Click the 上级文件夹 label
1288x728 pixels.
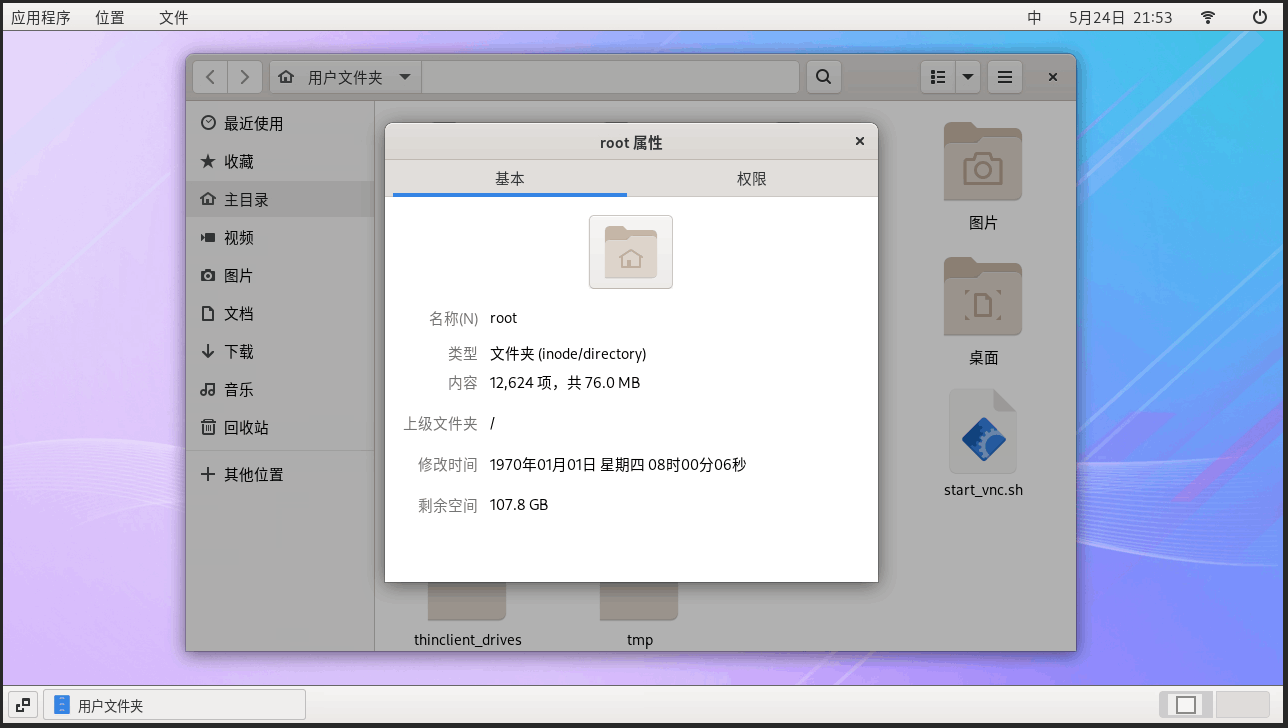(440, 424)
